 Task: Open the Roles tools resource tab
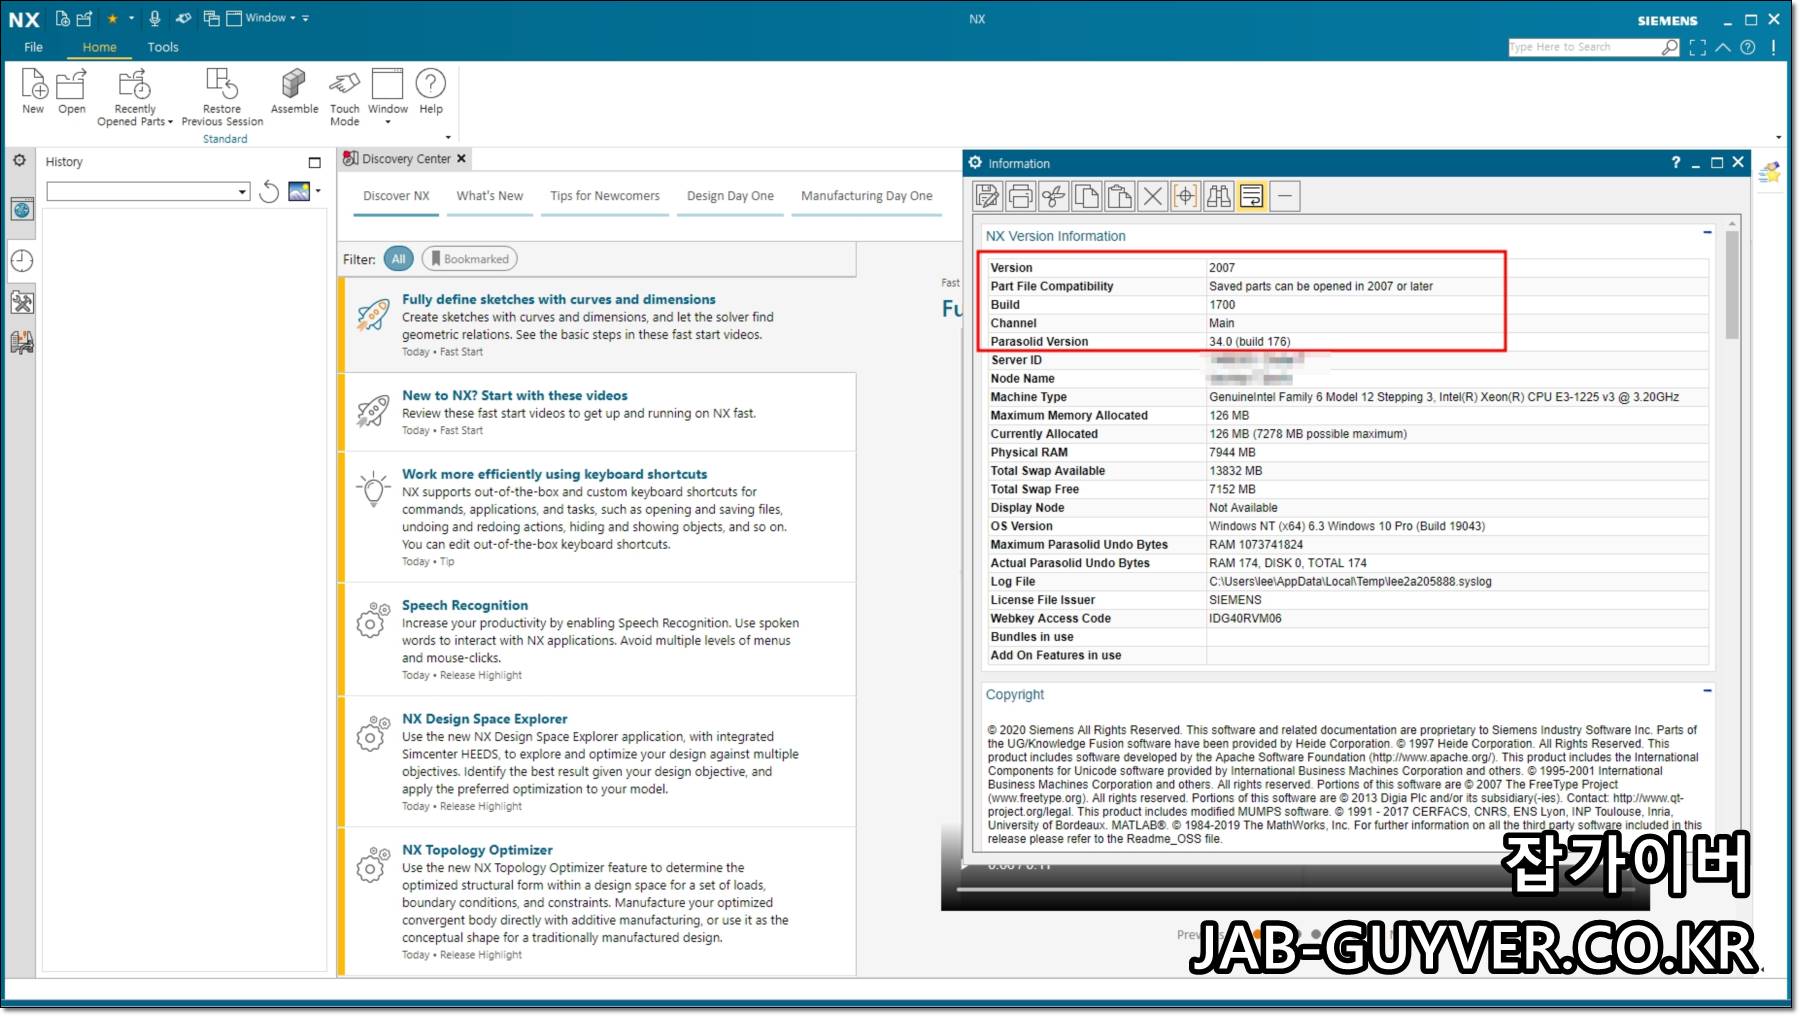click(22, 302)
